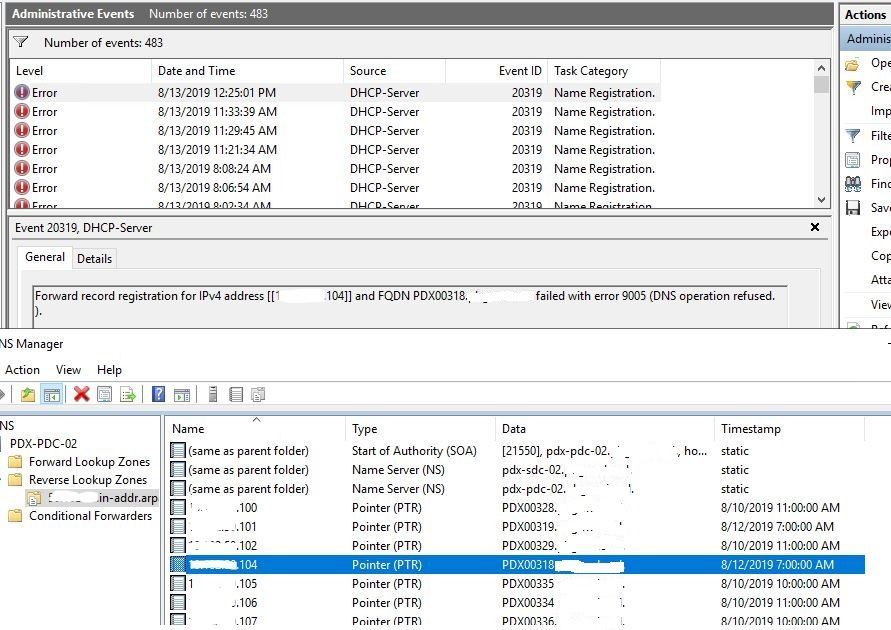Click the in-addr.arpa zone file icon
The image size is (891, 630).
tap(34, 498)
